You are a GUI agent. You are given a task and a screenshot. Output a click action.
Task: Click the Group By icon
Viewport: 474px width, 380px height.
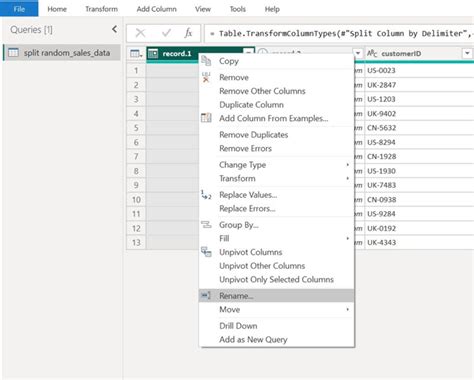point(206,225)
